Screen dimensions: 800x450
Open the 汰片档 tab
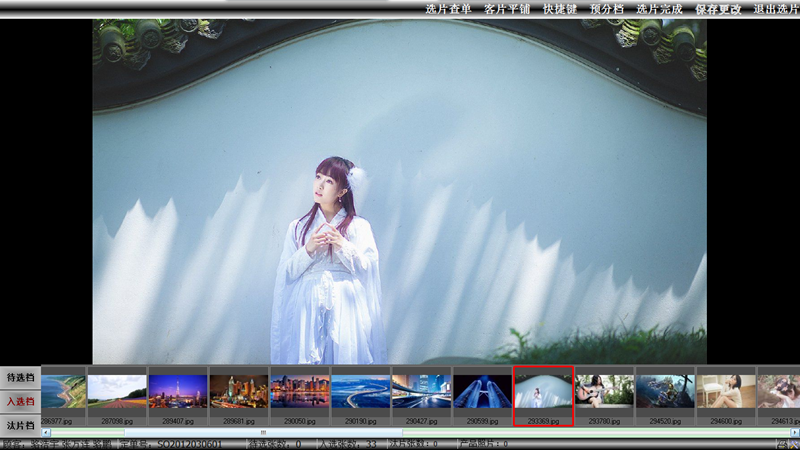pos(21,425)
